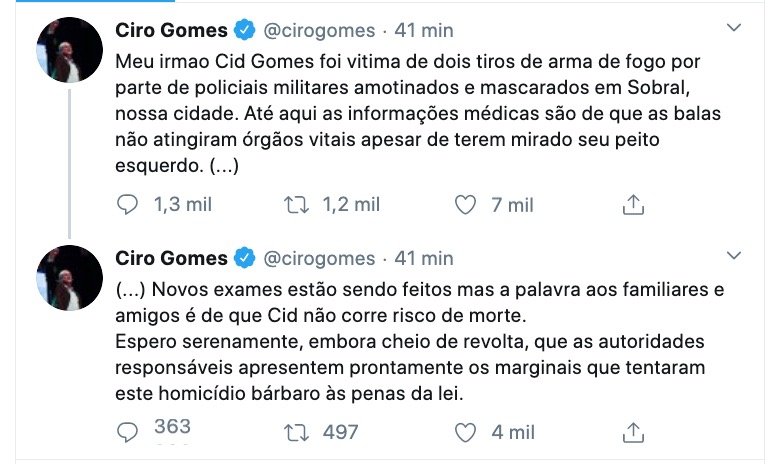The image size is (778, 464).
Task: Expand second tweet's options chevron
Action: (734, 254)
